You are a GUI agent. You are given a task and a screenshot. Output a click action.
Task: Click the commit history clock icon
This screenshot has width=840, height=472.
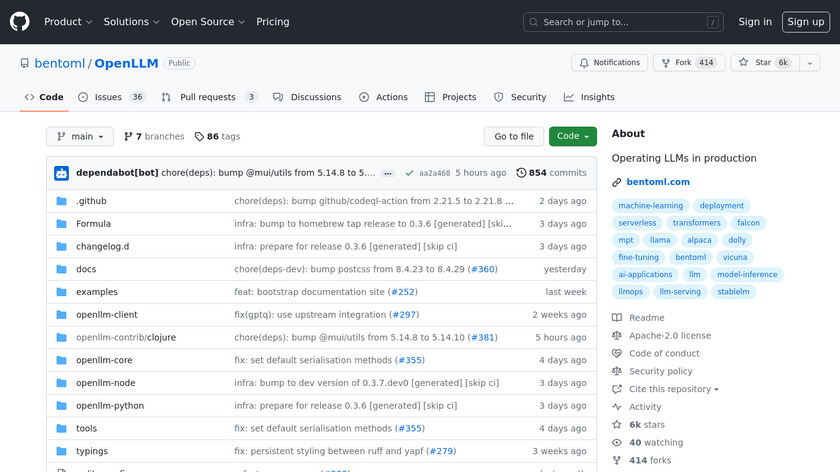click(x=521, y=173)
